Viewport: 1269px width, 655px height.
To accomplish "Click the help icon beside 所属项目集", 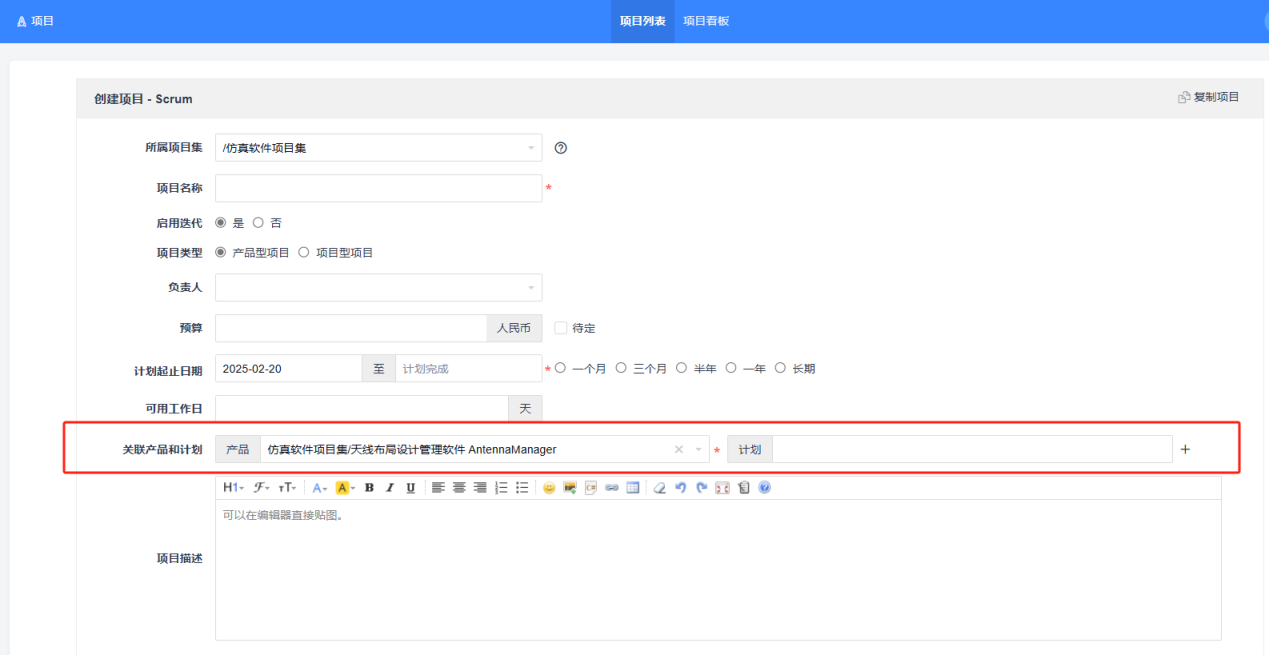I will click(561, 148).
